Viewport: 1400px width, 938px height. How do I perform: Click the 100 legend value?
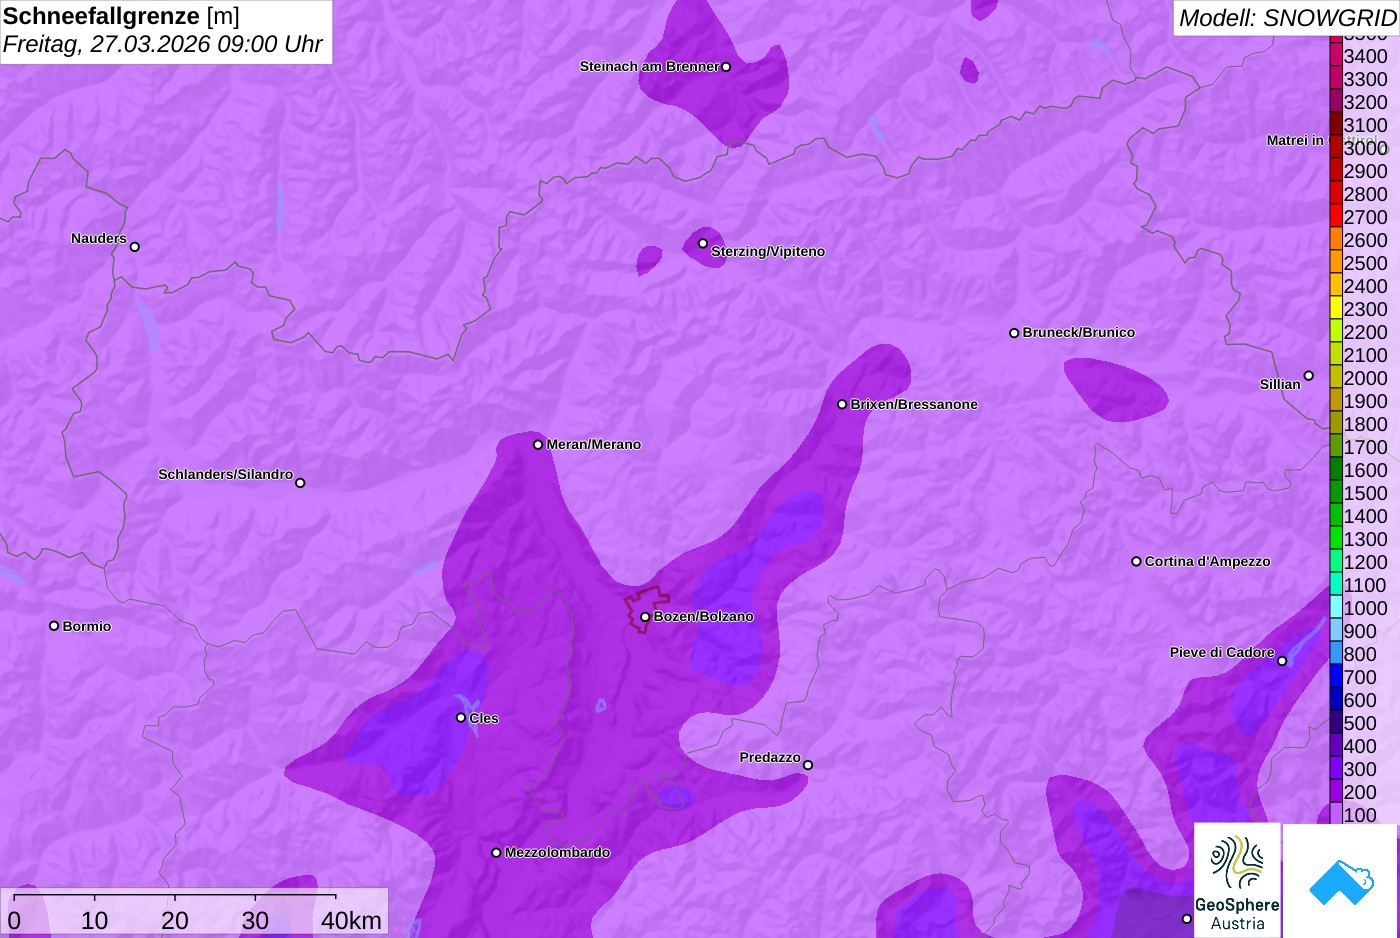[x=1360, y=816]
